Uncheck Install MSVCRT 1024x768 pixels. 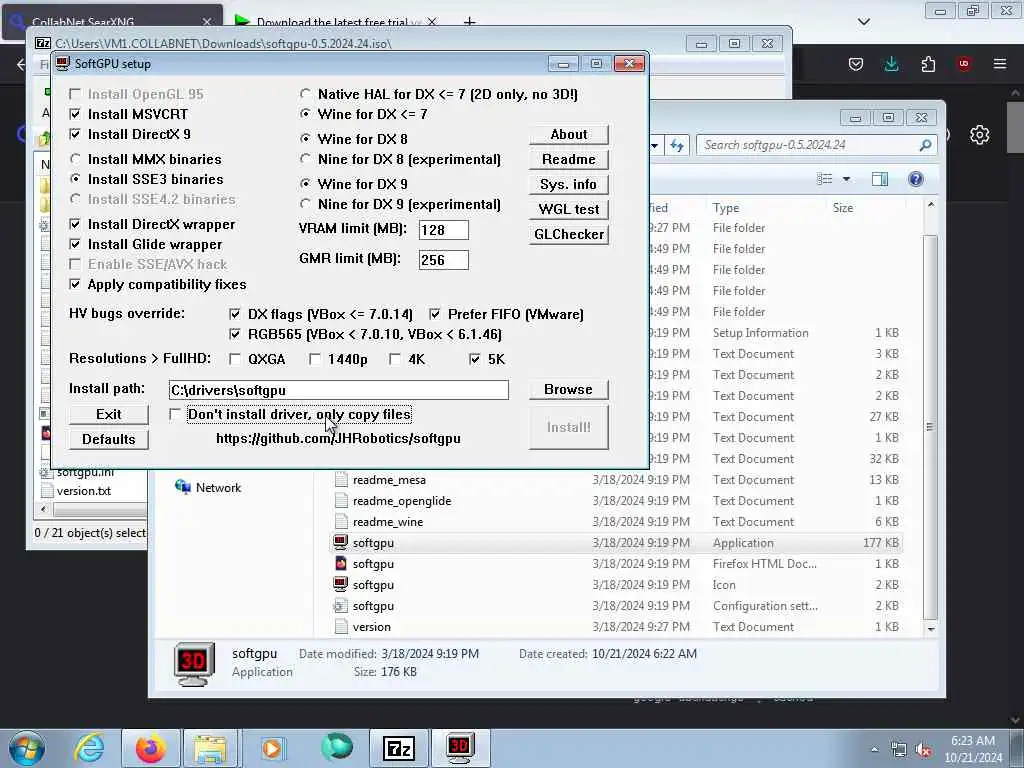pyautogui.click(x=75, y=114)
